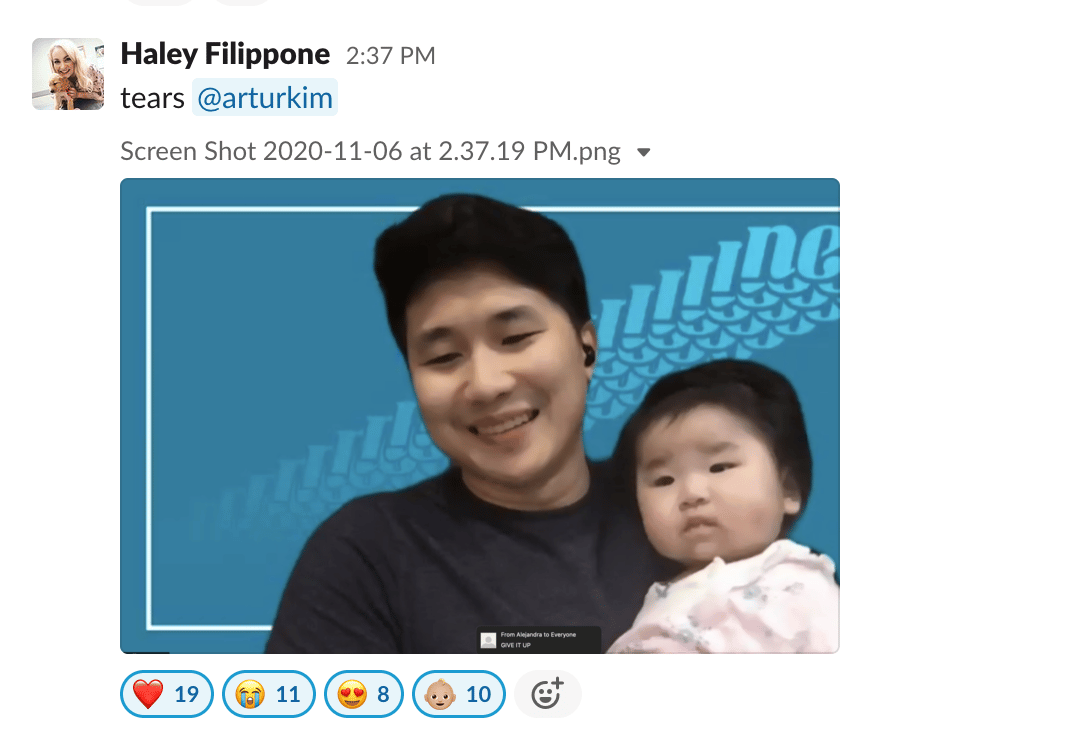Viewport: 1068px width, 740px height.
Task: Click the red heart emoji reaction
Action: tap(148, 694)
